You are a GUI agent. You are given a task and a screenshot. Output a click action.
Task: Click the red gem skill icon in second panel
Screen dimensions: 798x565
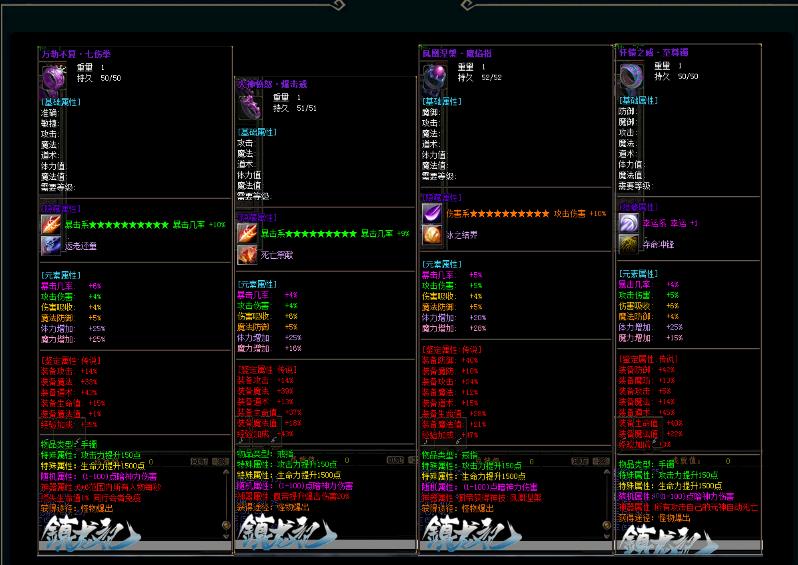[247, 254]
